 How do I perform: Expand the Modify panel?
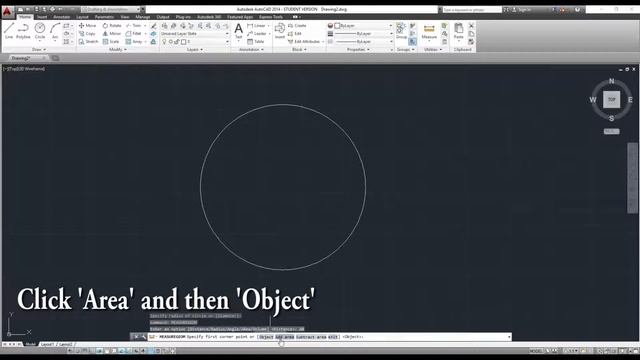[118, 49]
